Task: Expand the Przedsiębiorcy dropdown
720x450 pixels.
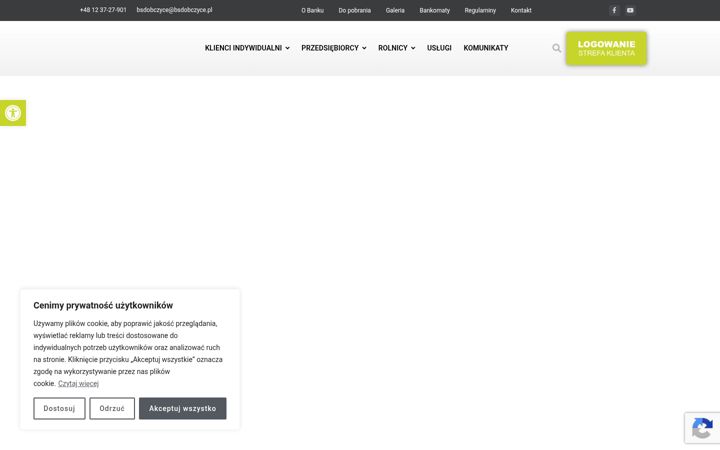Action: tap(334, 48)
